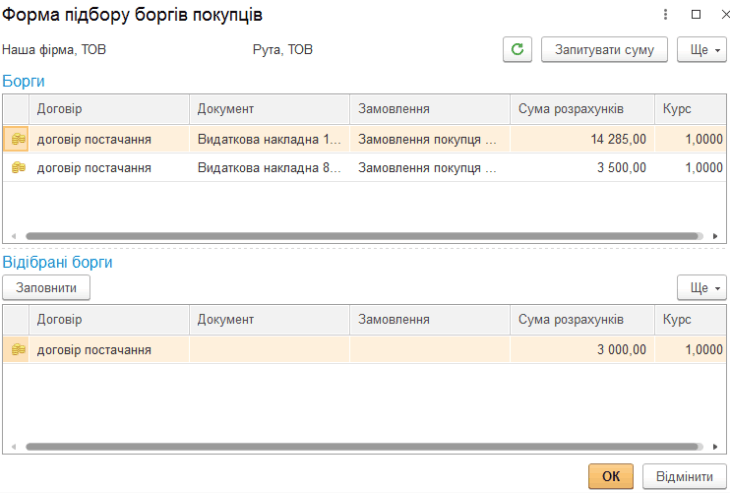Click Курс column header in Борги table

[690, 109]
